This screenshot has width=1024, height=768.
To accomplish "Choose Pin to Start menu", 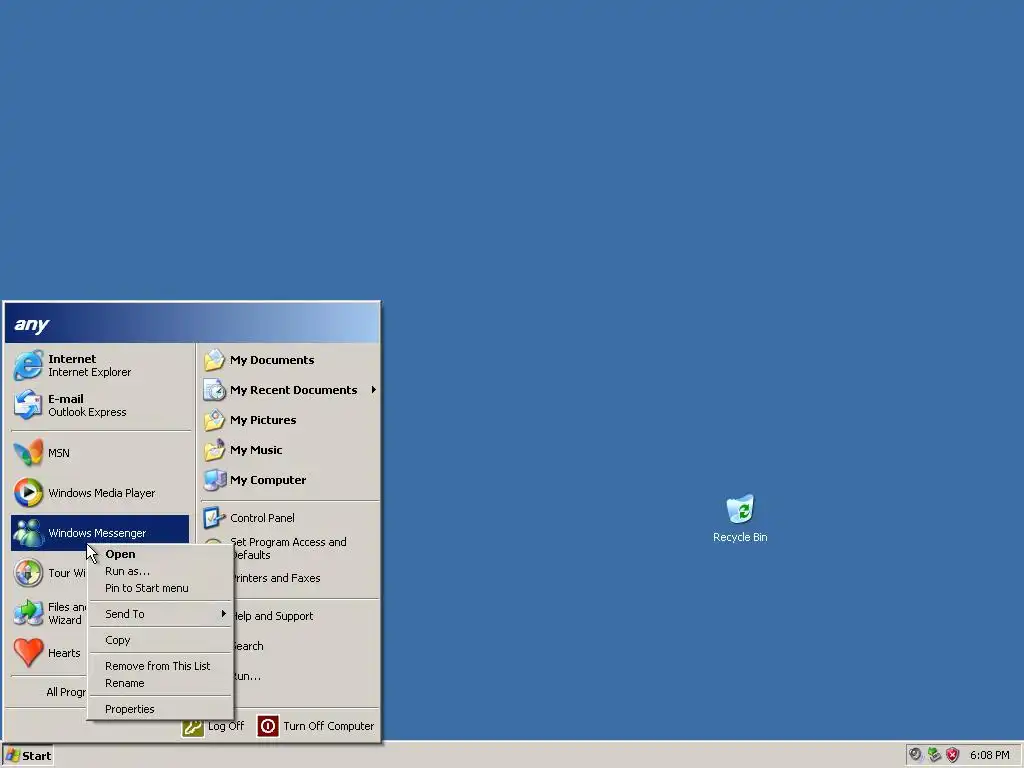I will click(160, 588).
